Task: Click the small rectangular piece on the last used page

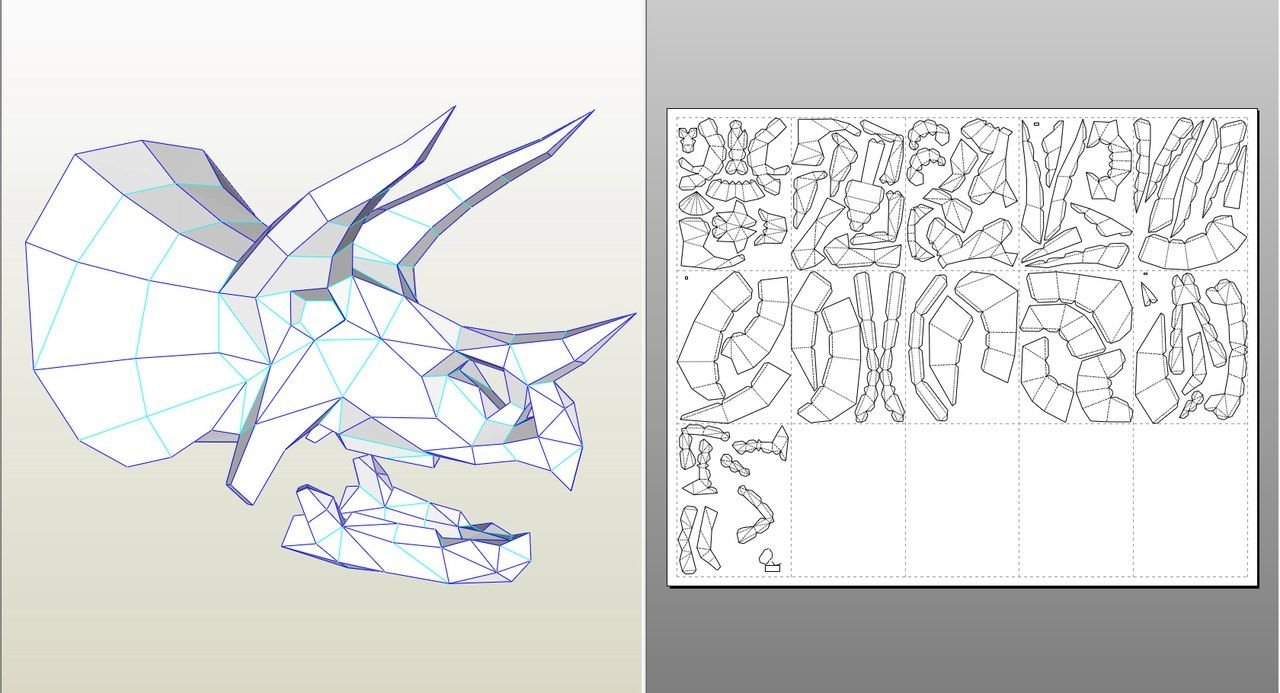Action: click(x=772, y=567)
